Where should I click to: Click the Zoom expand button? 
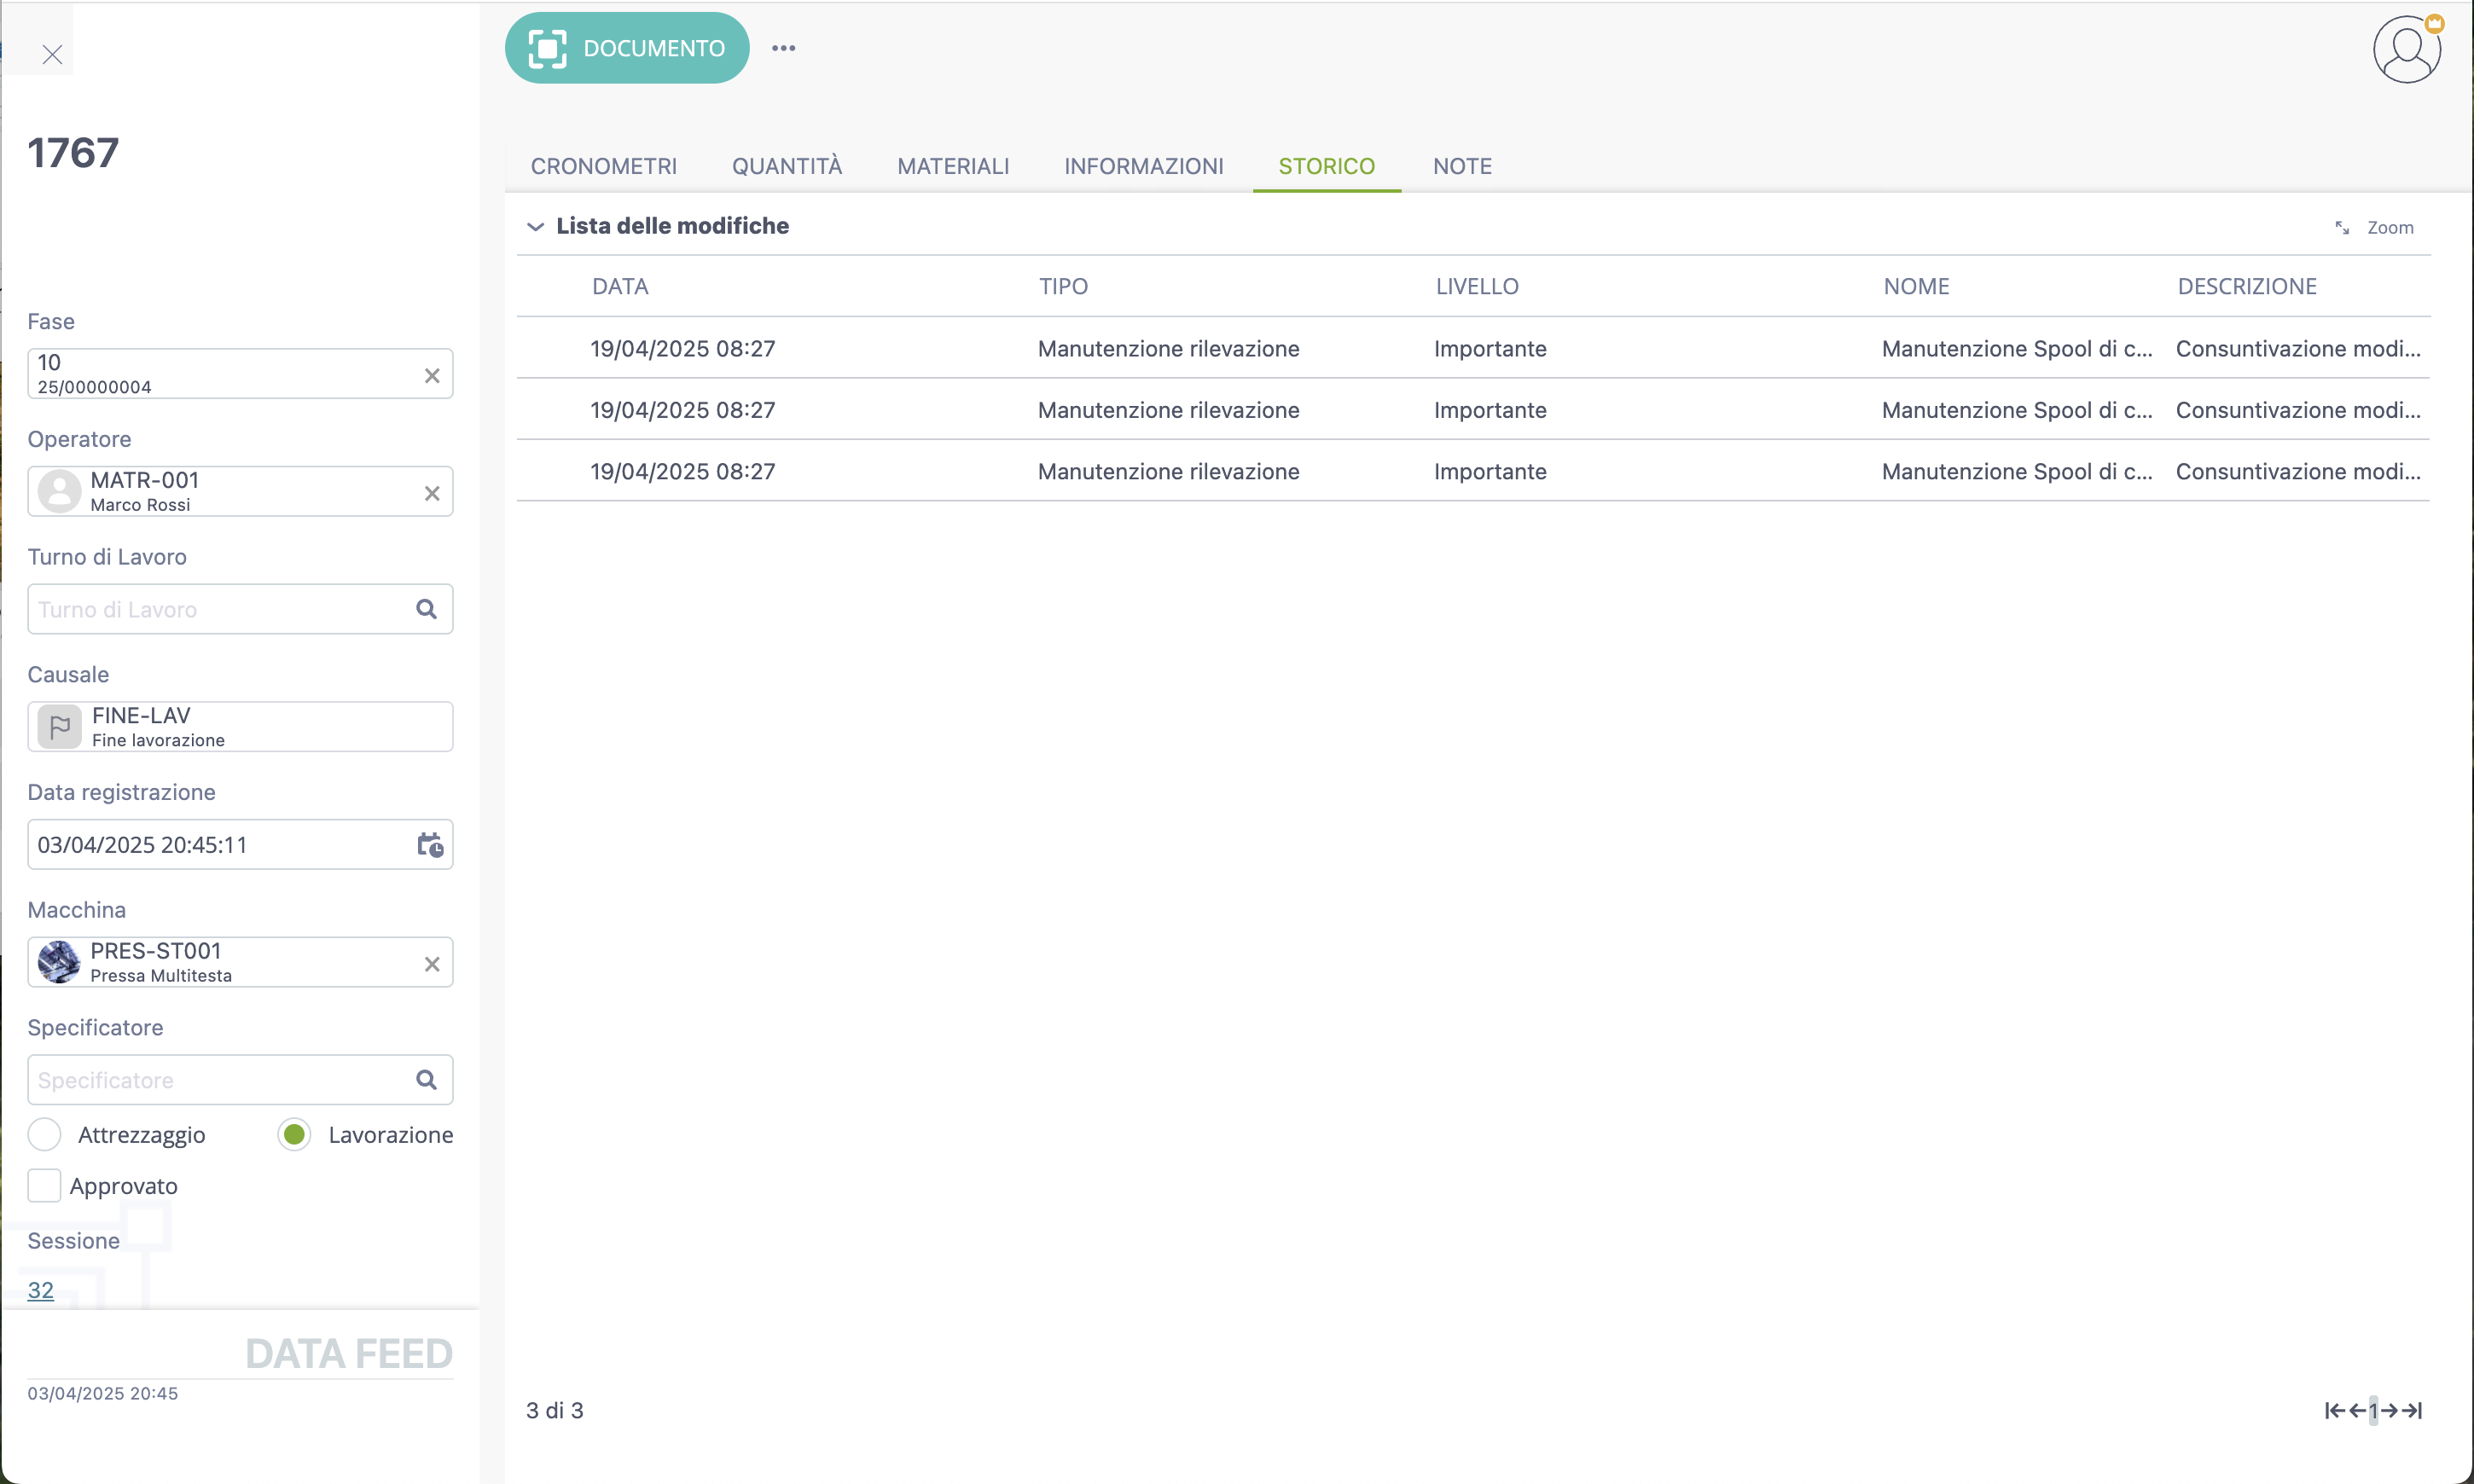(2374, 228)
